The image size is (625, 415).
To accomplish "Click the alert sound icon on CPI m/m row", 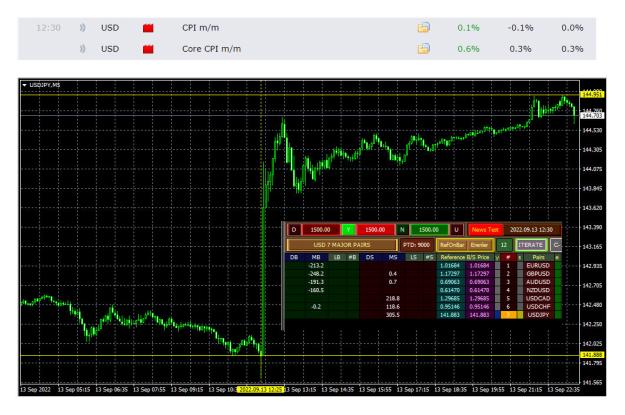I will [x=83, y=28].
